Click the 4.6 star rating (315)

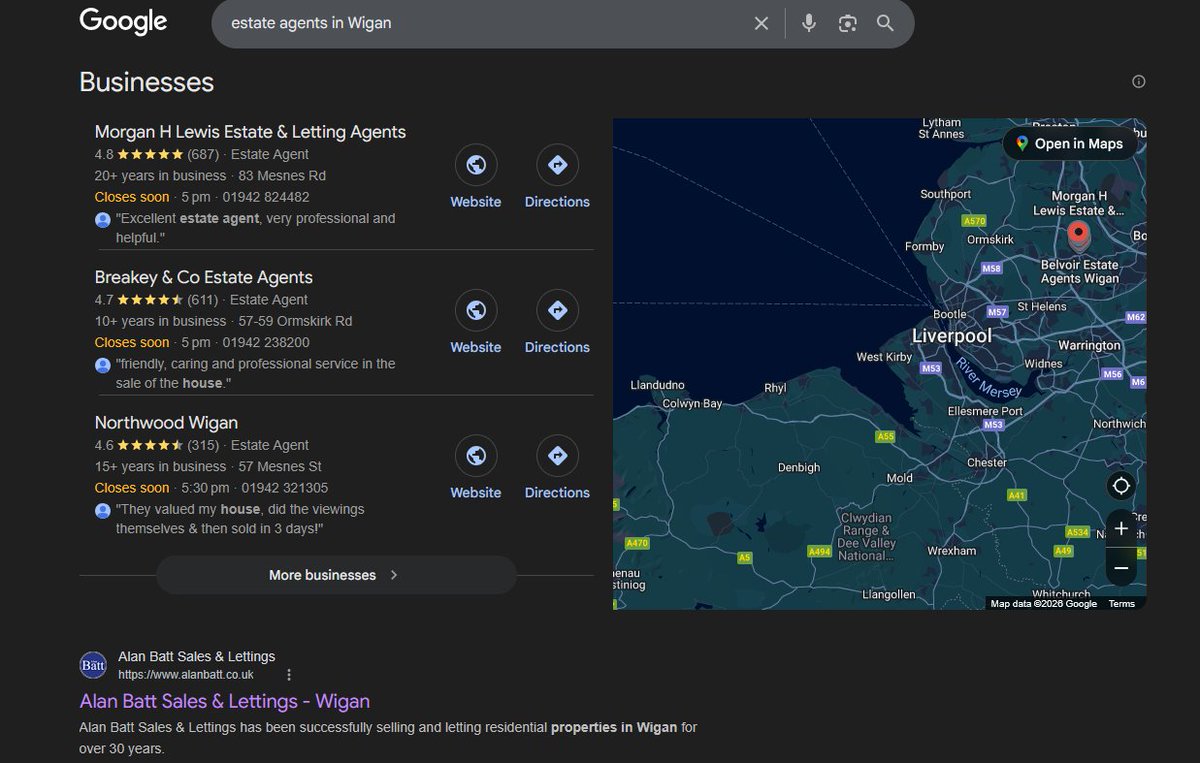click(x=157, y=446)
